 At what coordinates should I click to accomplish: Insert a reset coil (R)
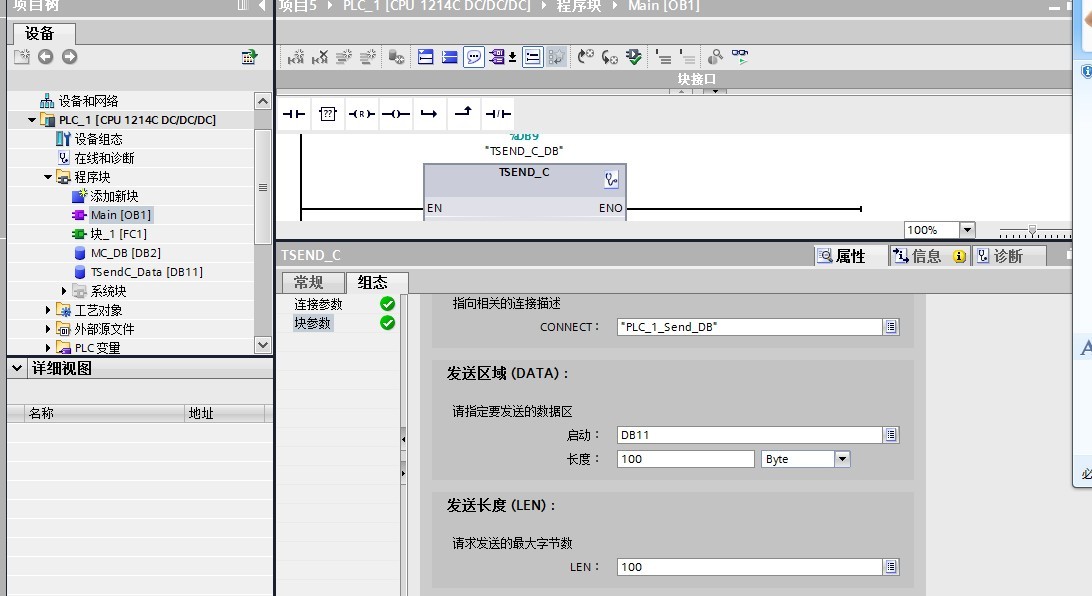(x=361, y=114)
